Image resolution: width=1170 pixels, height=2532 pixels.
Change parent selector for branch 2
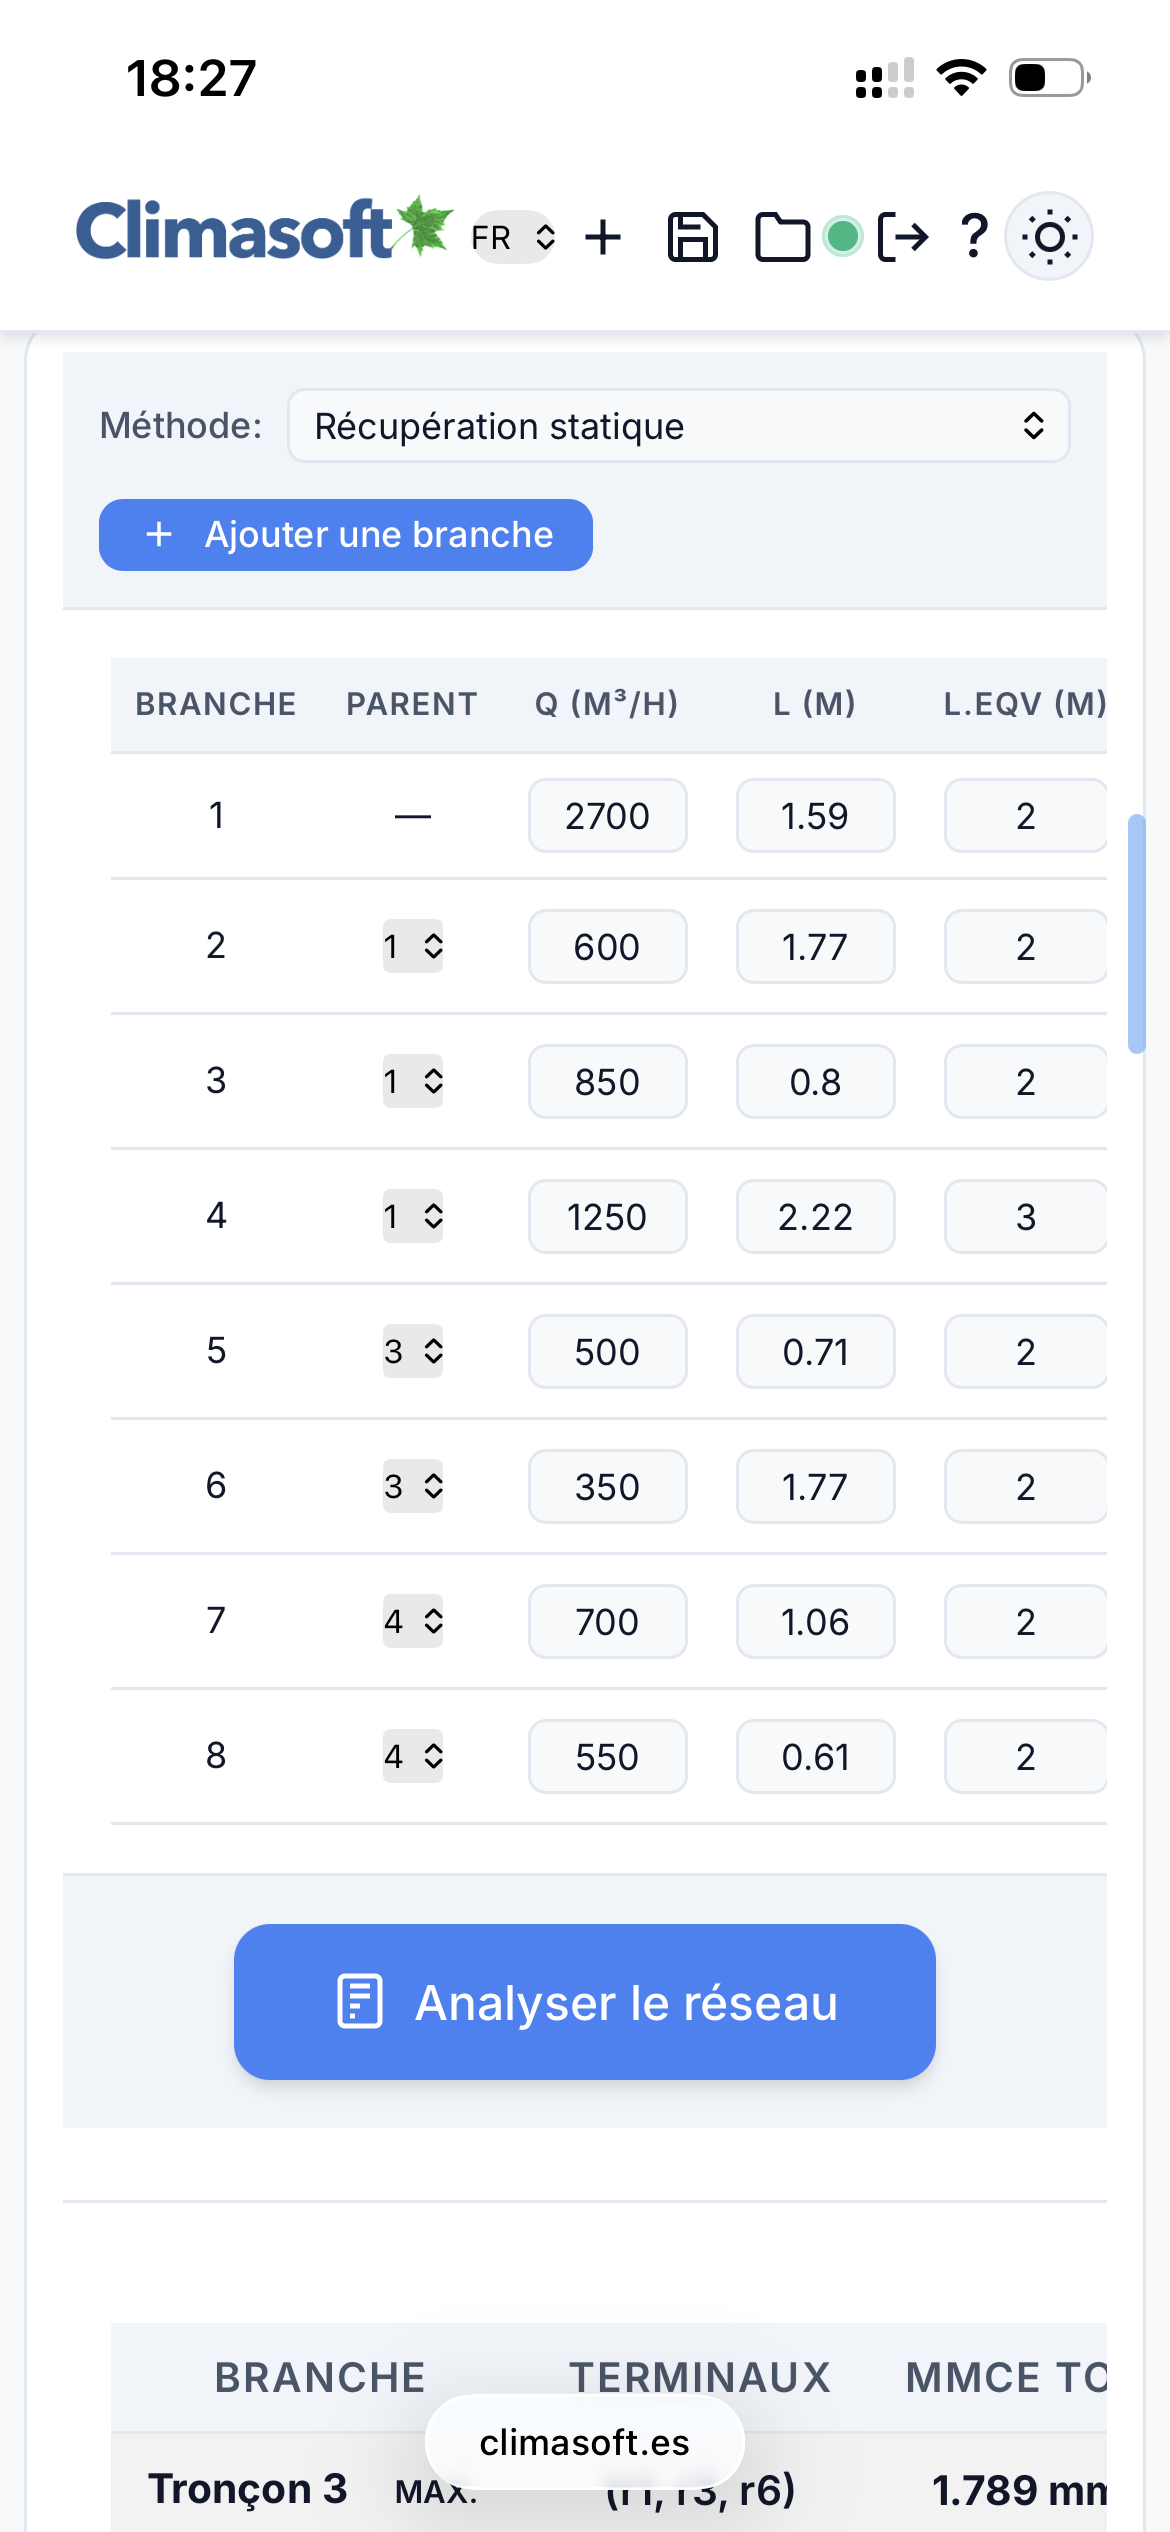point(413,946)
